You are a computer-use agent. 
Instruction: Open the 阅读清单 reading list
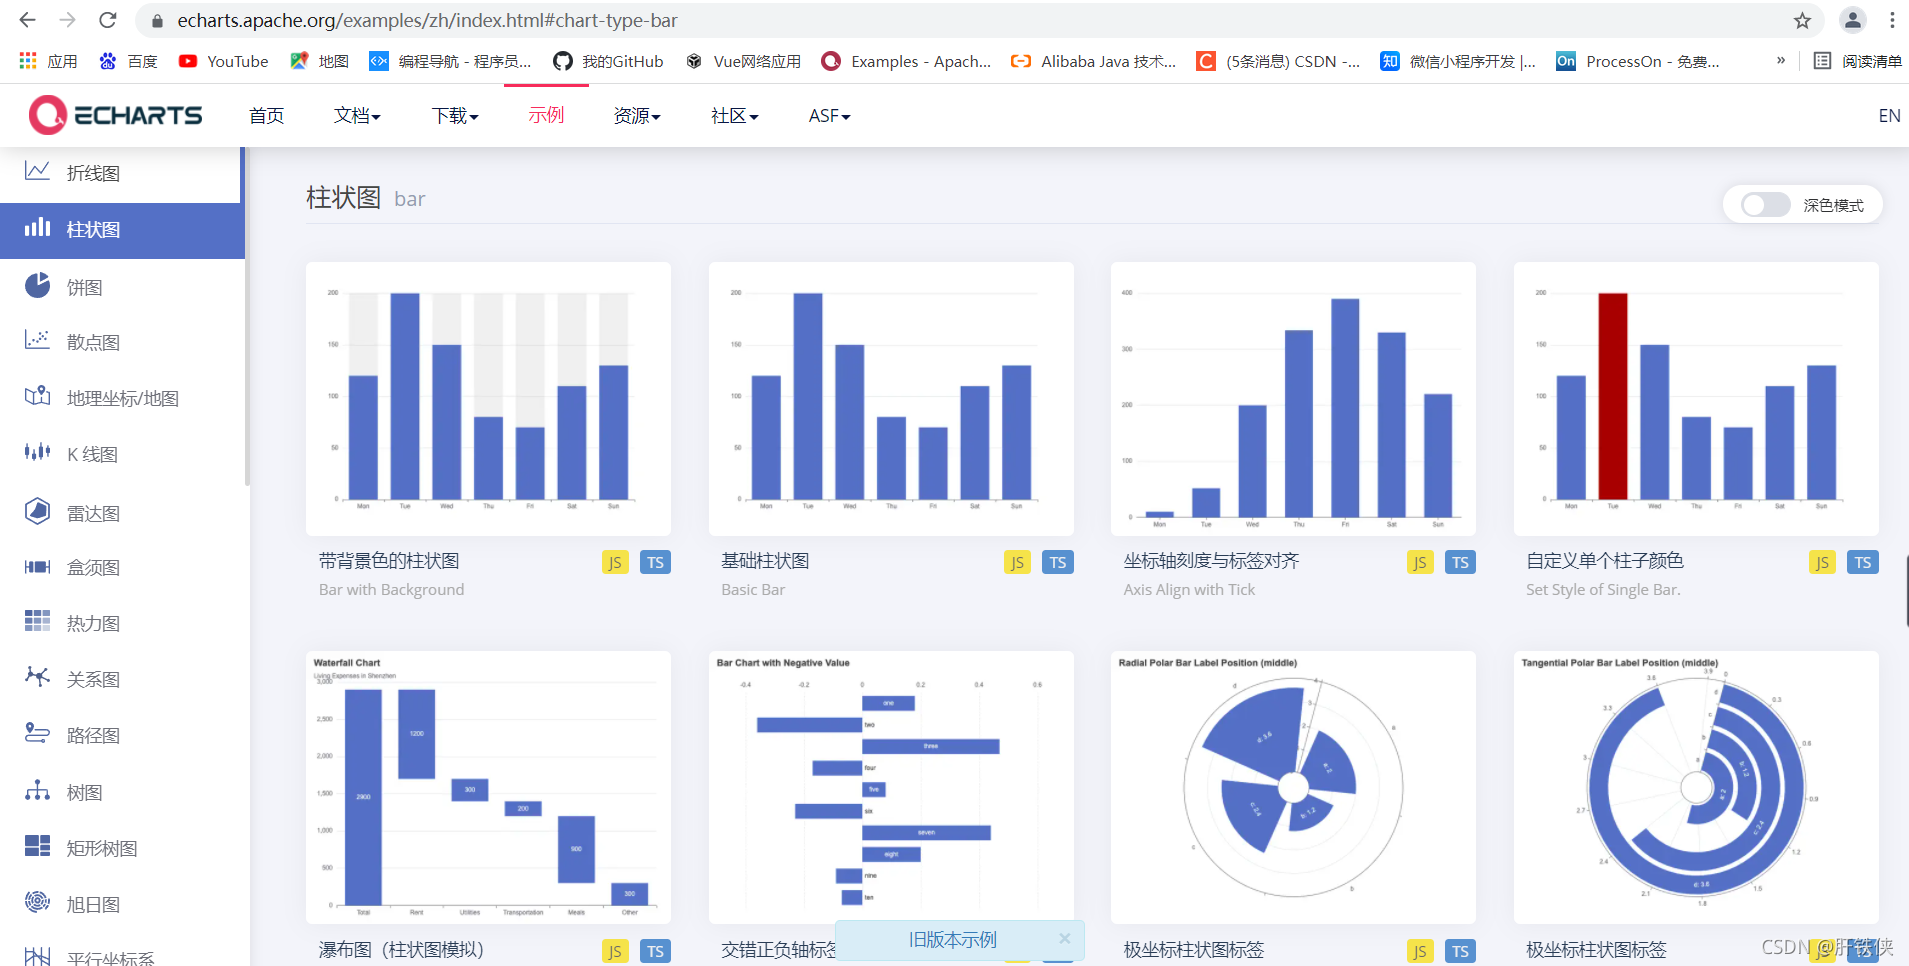point(1857,61)
